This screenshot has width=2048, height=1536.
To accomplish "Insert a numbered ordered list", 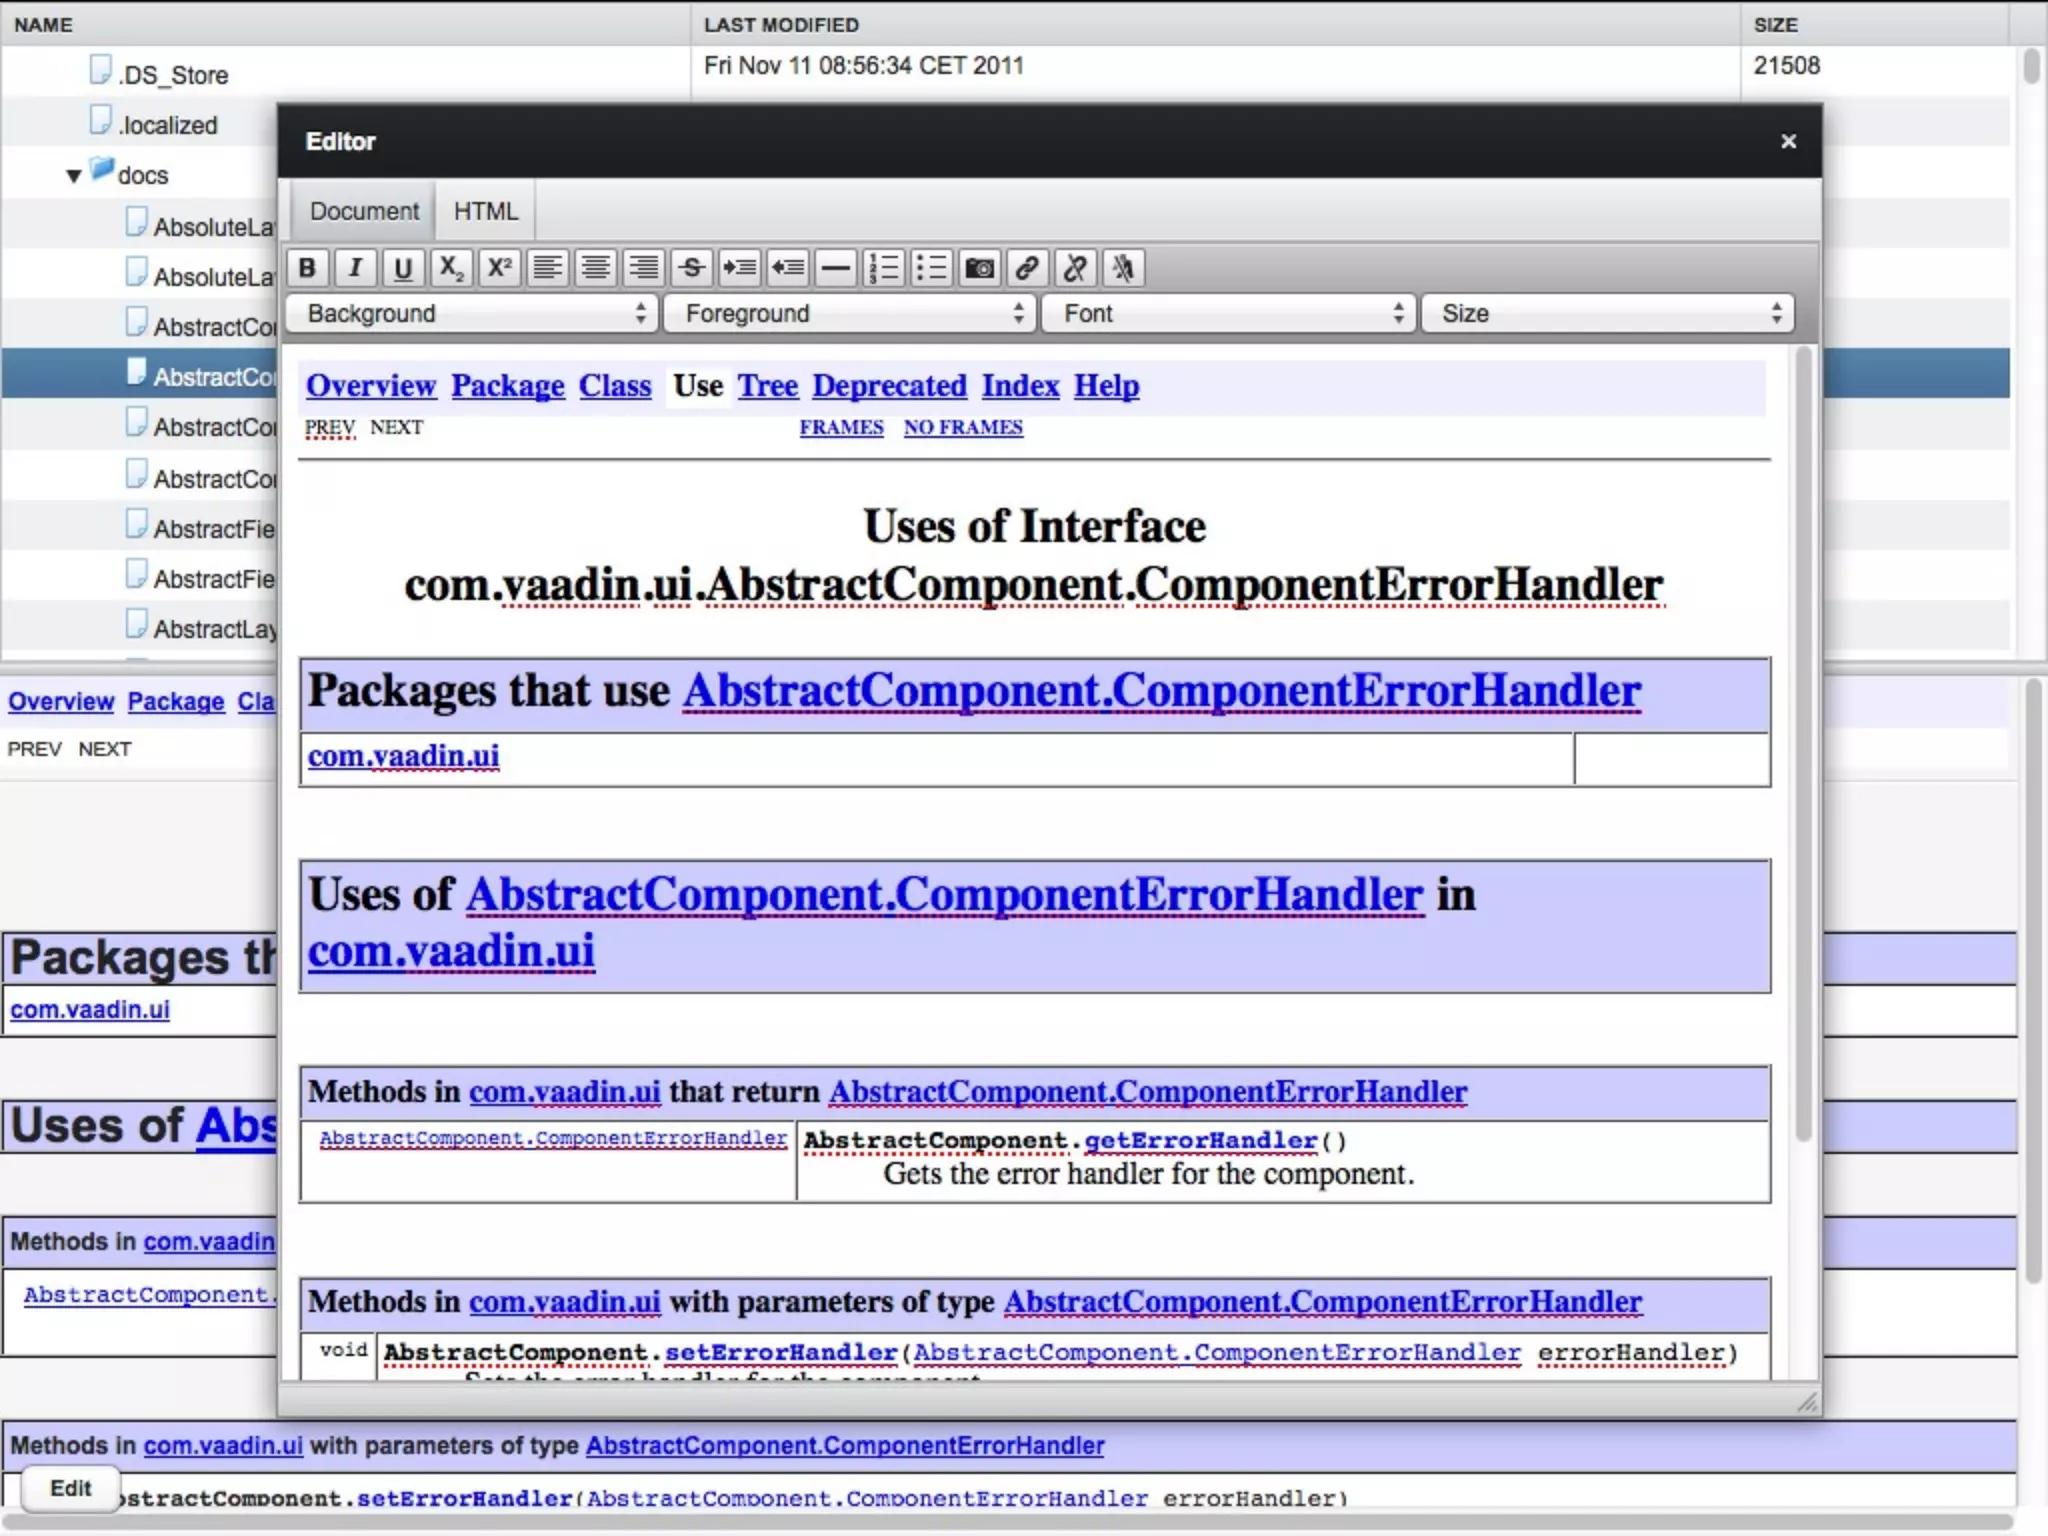I will click(884, 268).
